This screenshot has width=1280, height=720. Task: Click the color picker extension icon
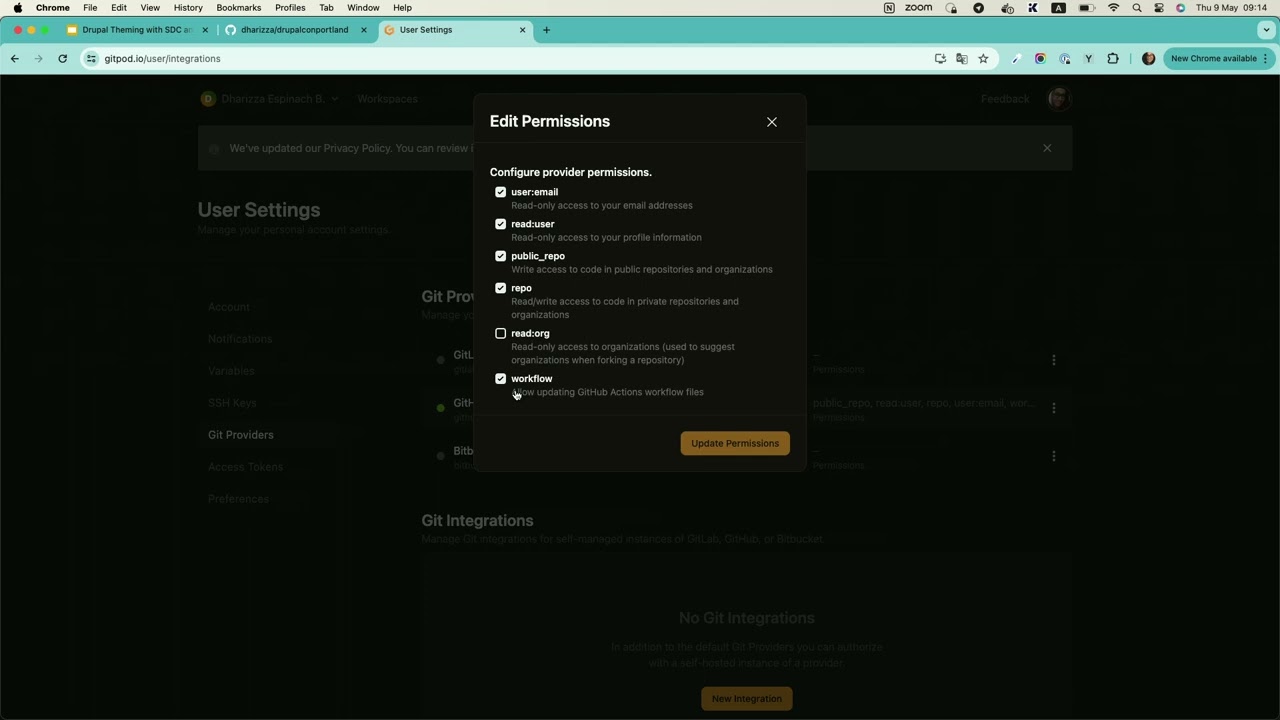tap(1017, 59)
